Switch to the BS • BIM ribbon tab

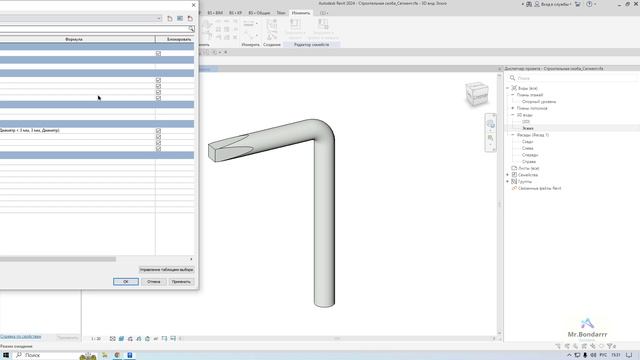(x=215, y=13)
